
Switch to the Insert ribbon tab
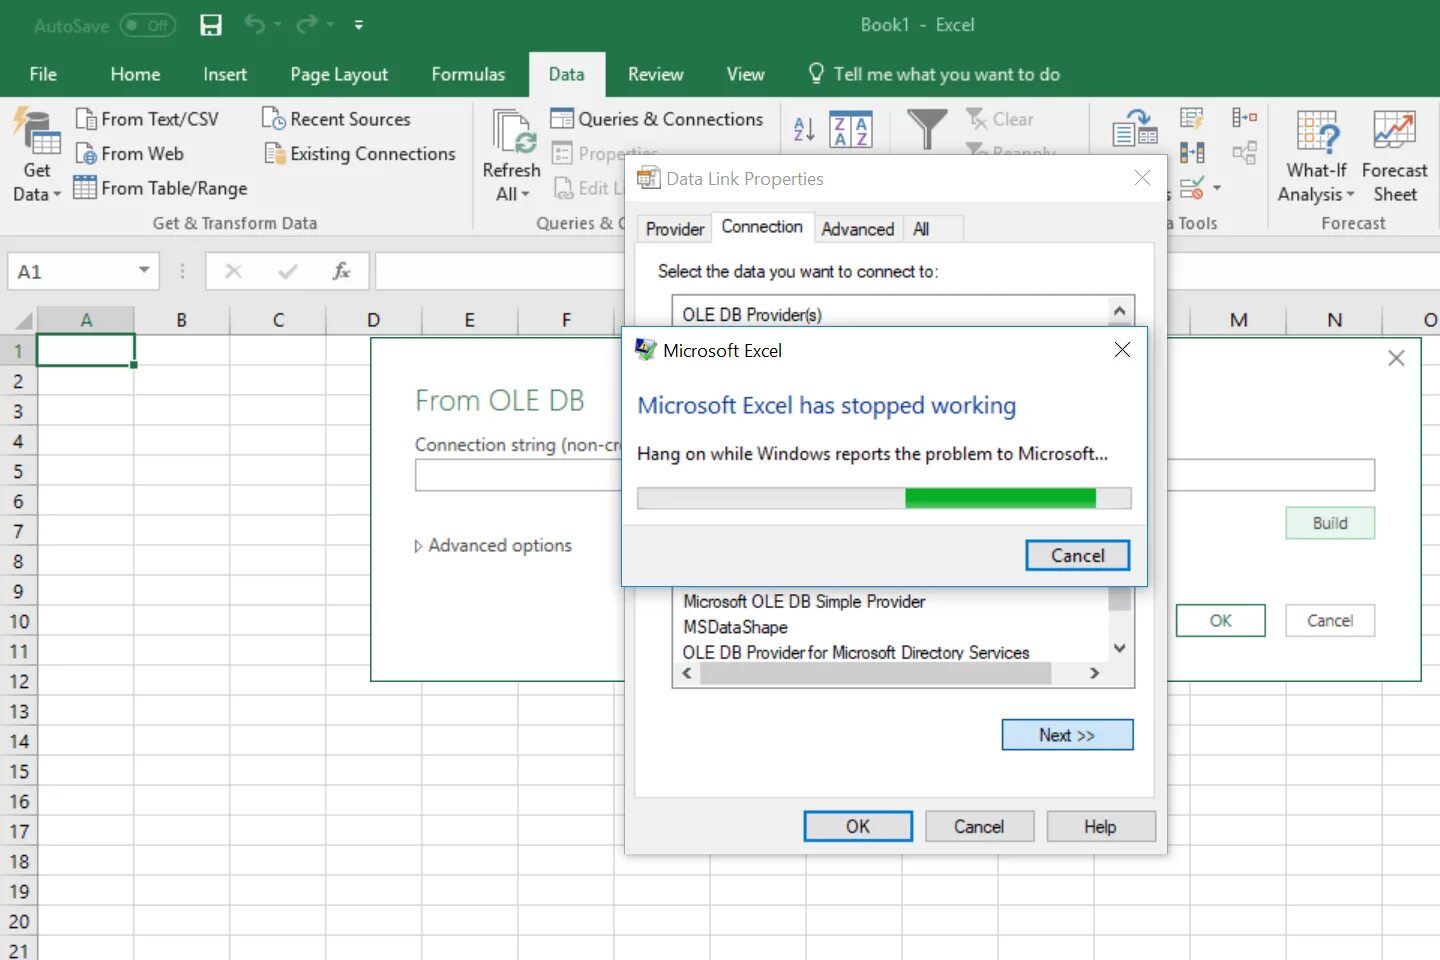[x=225, y=74]
